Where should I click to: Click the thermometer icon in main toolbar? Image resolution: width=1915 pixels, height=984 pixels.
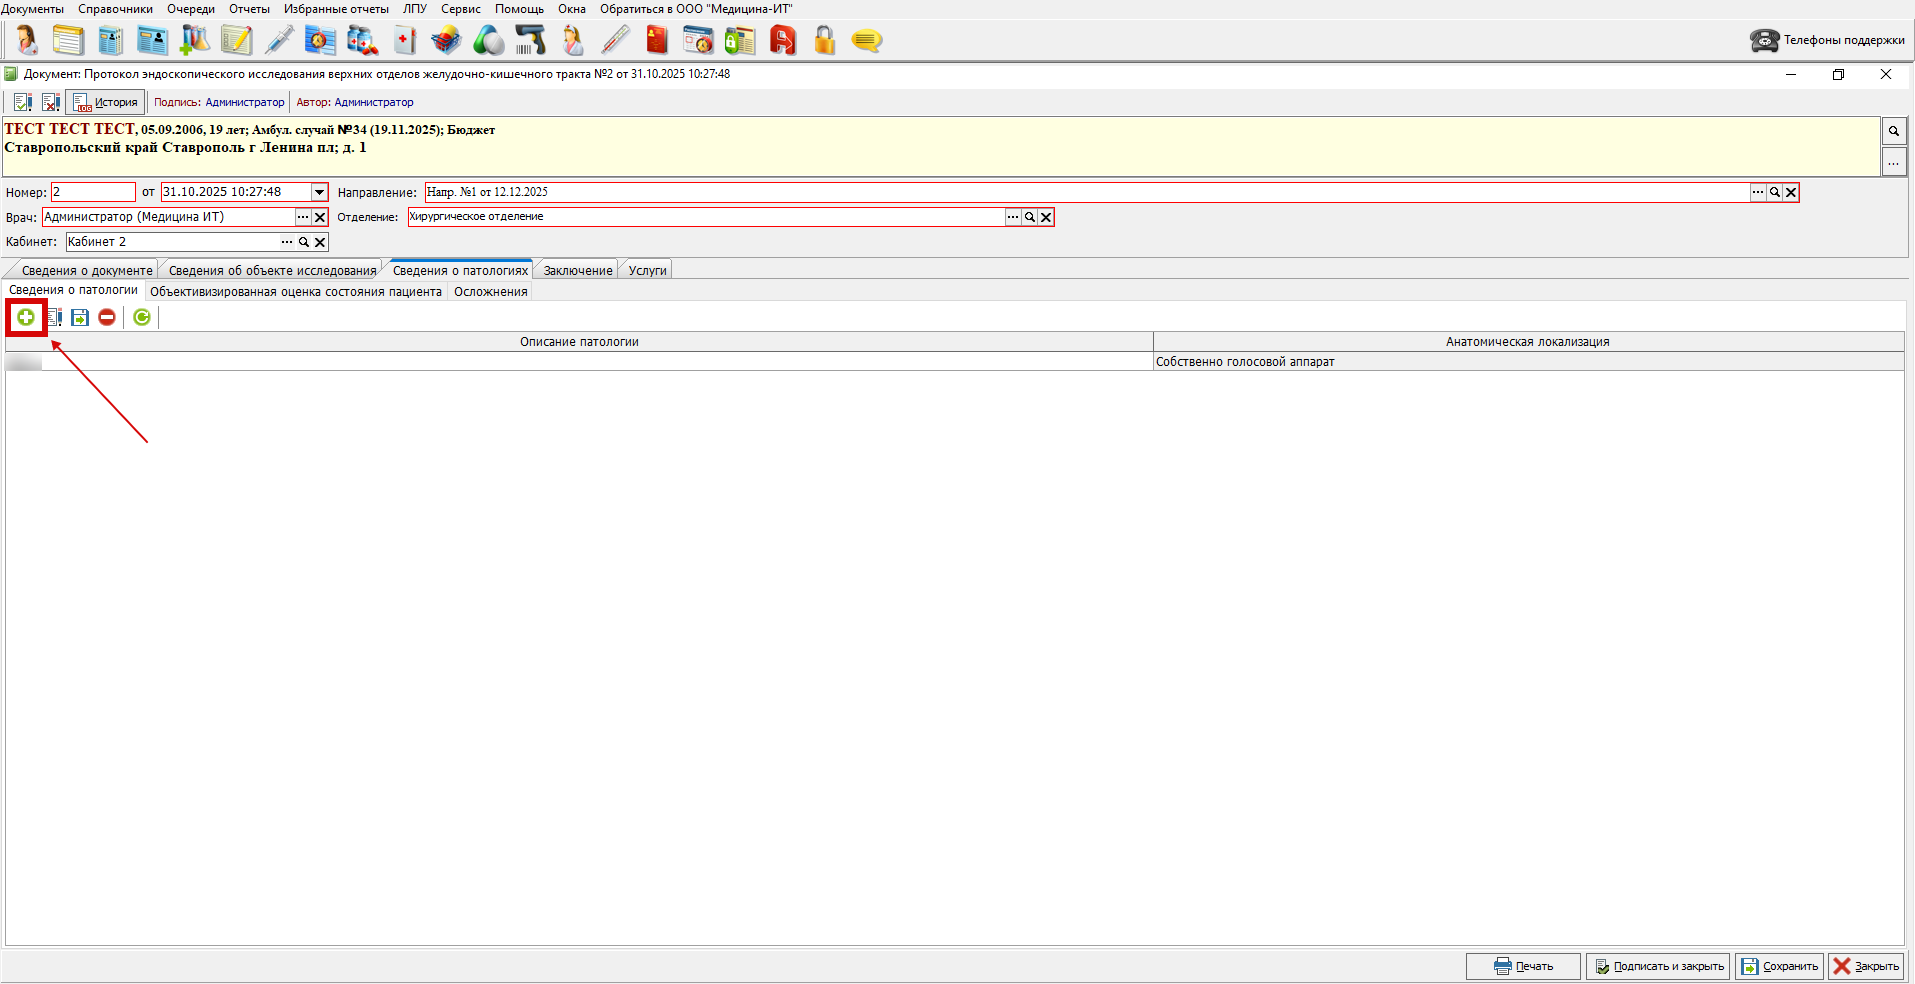click(x=615, y=40)
